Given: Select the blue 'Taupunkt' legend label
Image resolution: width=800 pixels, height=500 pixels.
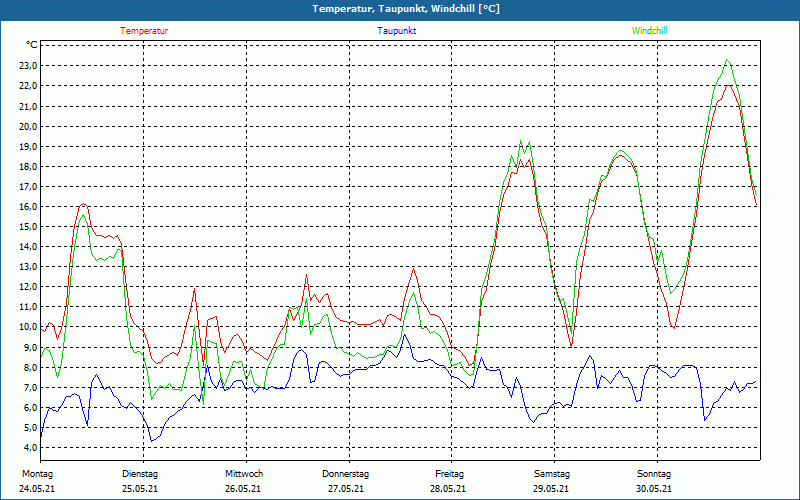Looking at the screenshot, I should [396, 31].
